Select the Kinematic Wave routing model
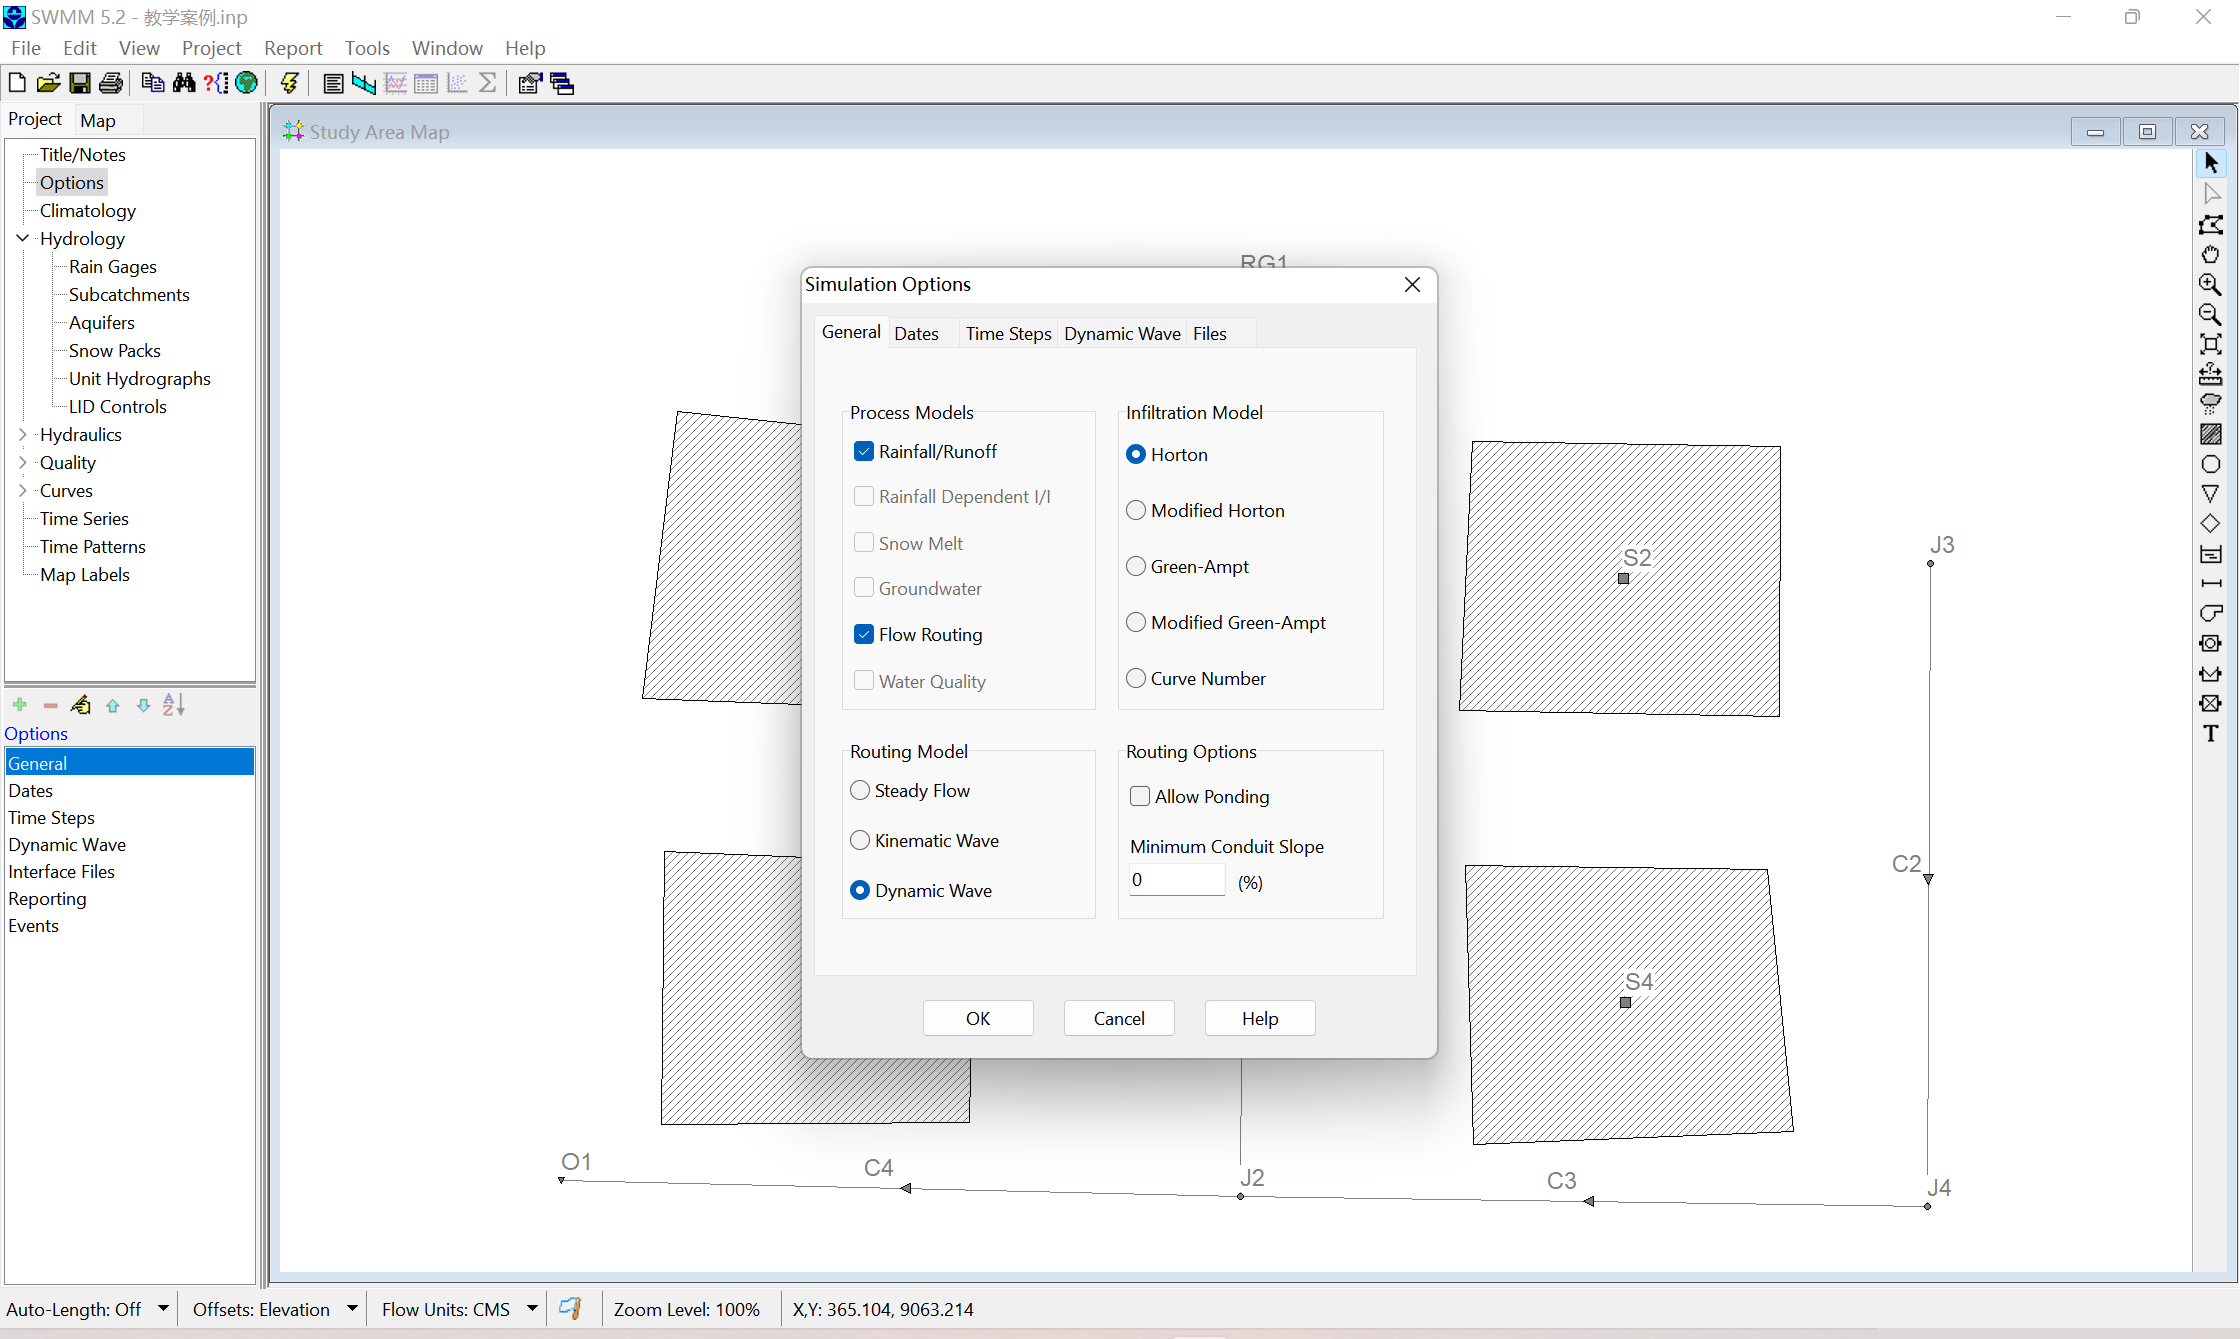Viewport: 2240px width, 1339px height. (860, 840)
